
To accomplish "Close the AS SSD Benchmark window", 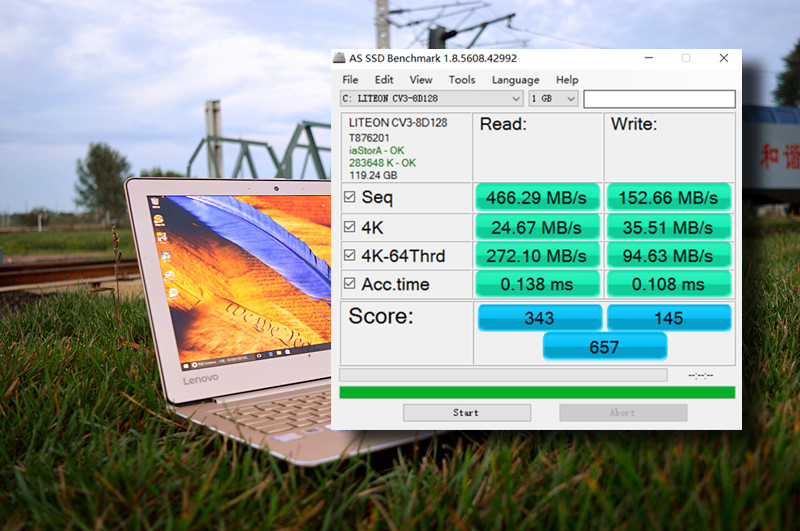I will [x=723, y=58].
